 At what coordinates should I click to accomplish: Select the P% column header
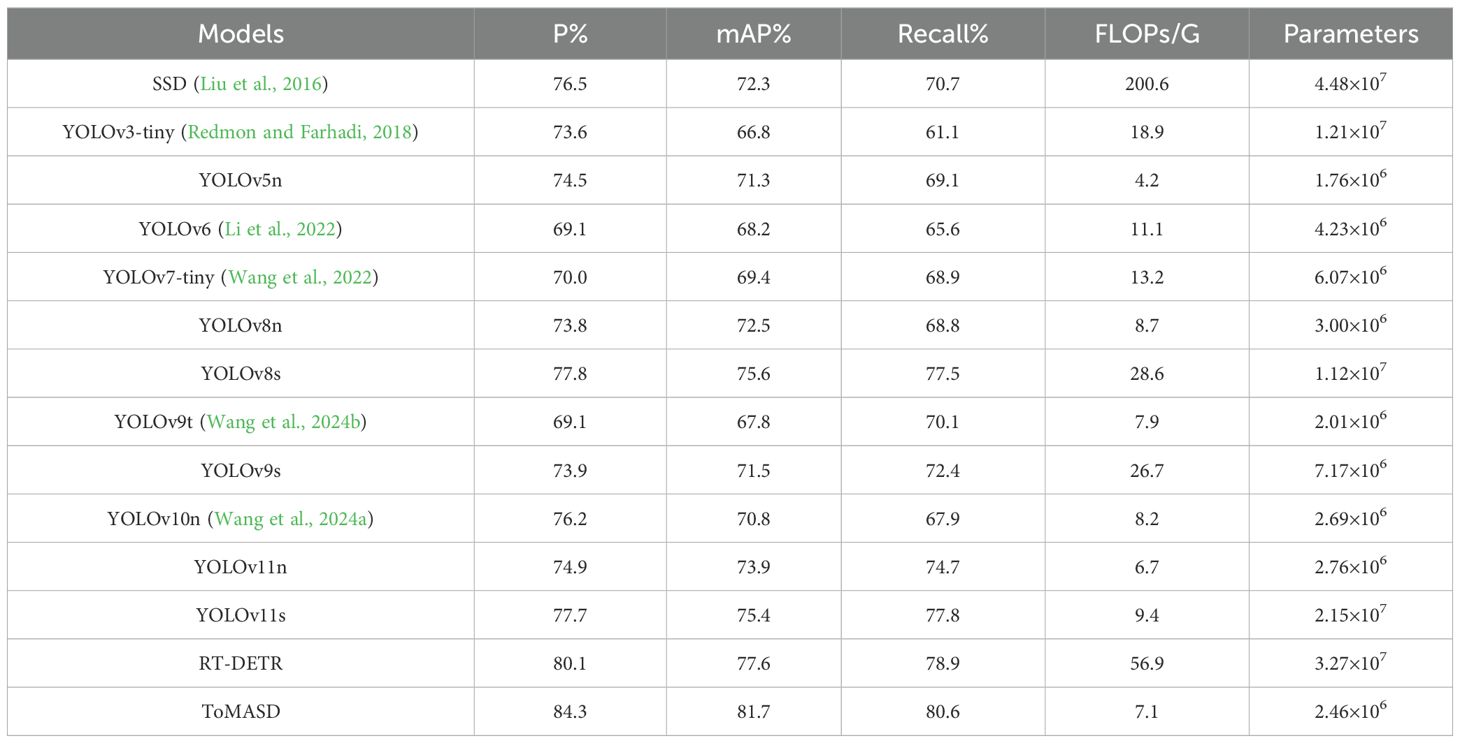(571, 34)
